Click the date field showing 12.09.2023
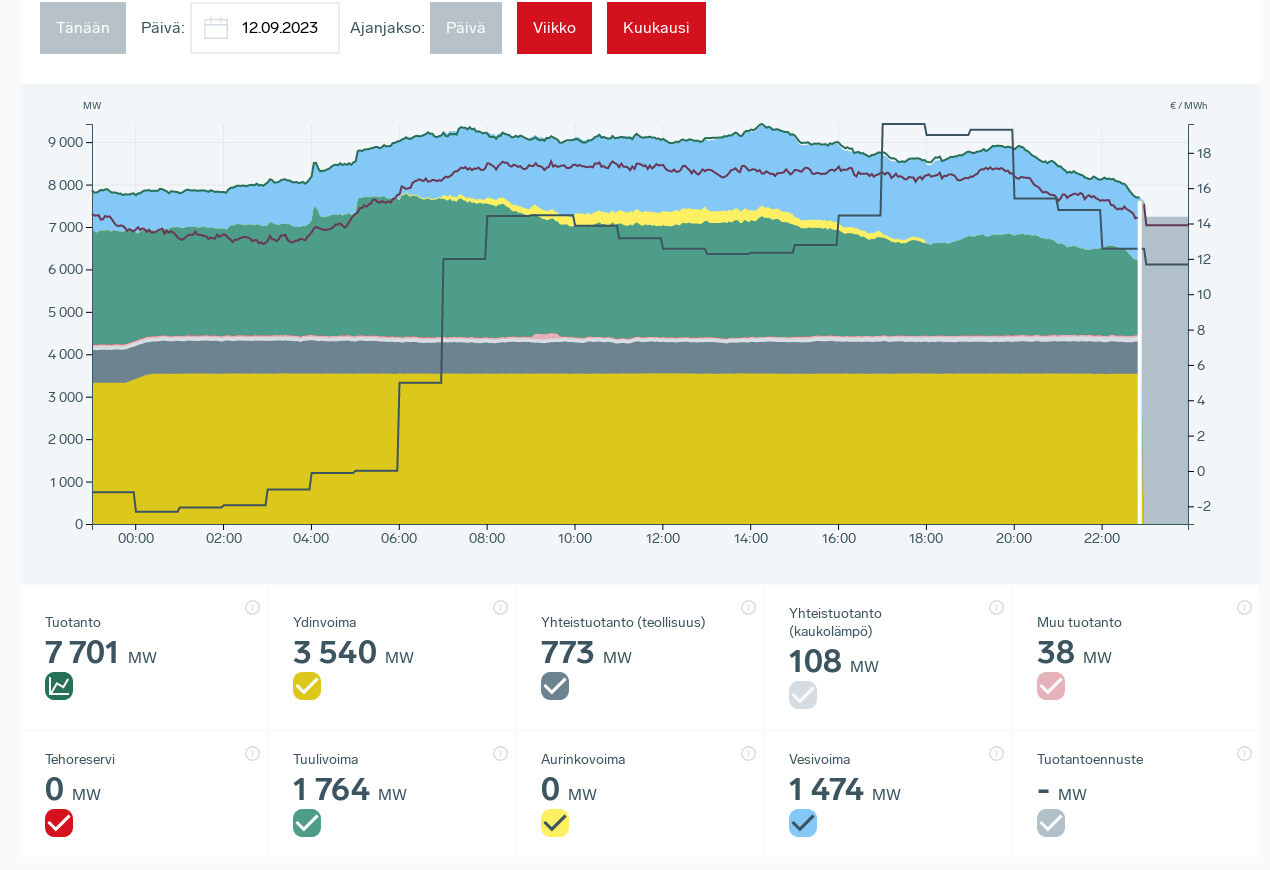Image resolution: width=1270 pixels, height=870 pixels. tap(279, 28)
